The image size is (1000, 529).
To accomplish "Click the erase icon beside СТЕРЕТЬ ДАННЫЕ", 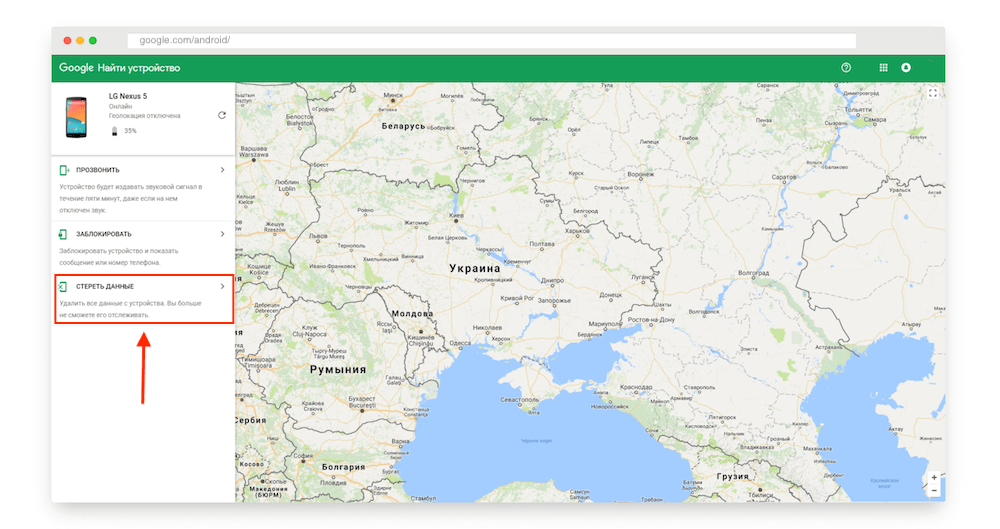I will pos(63,287).
